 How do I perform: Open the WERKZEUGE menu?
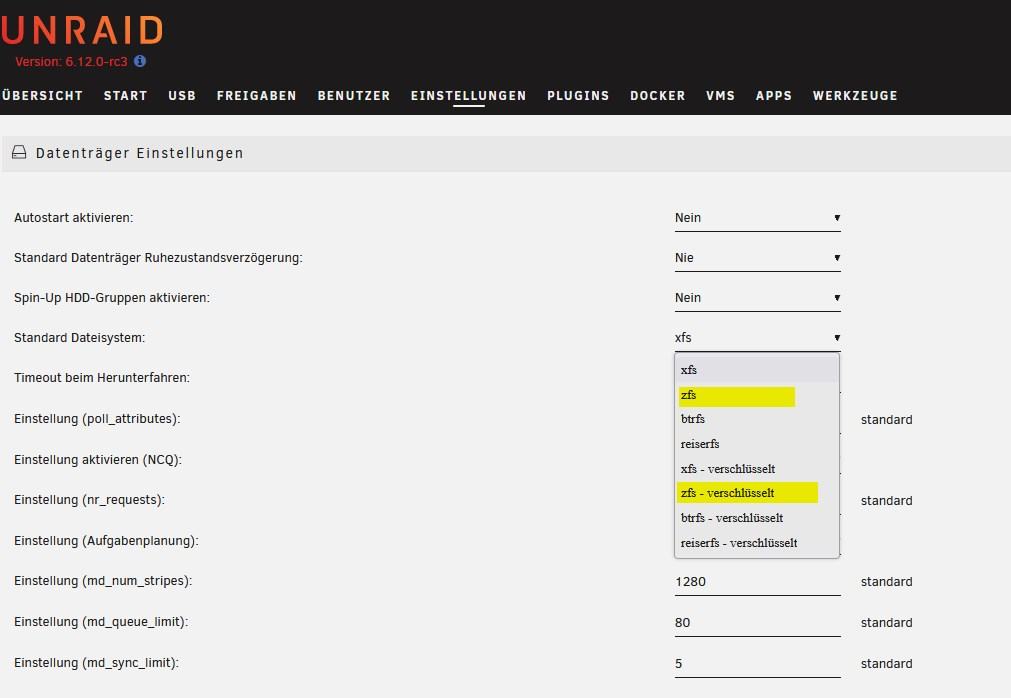[855, 95]
